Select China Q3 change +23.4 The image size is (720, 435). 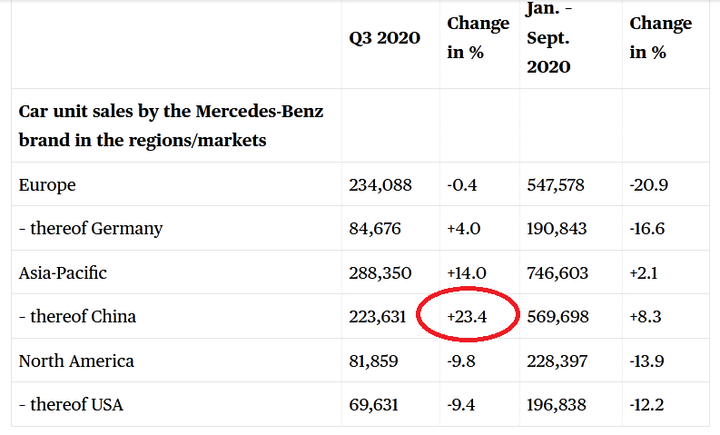467,316
